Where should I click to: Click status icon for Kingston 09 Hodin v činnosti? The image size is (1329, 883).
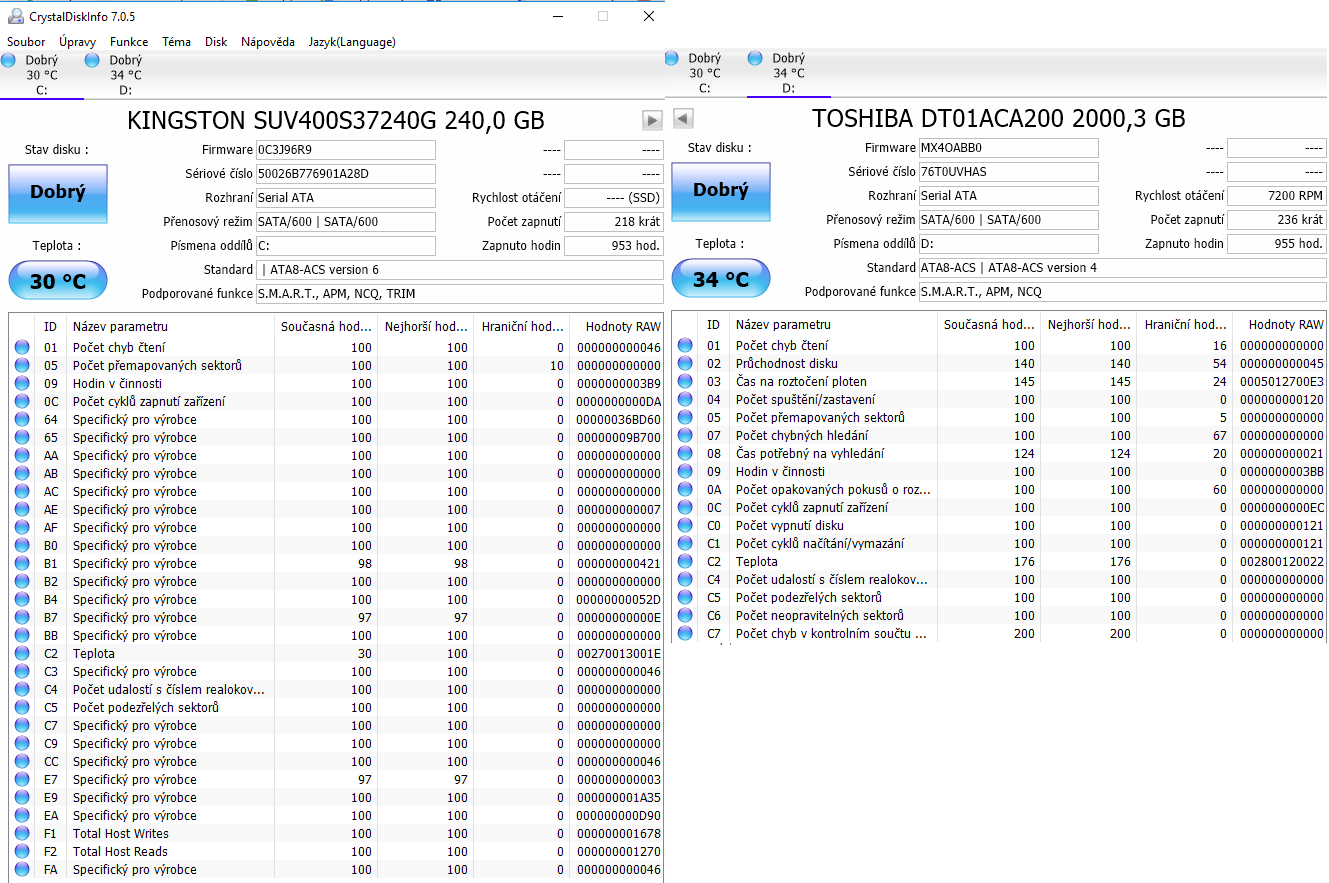click(22, 384)
